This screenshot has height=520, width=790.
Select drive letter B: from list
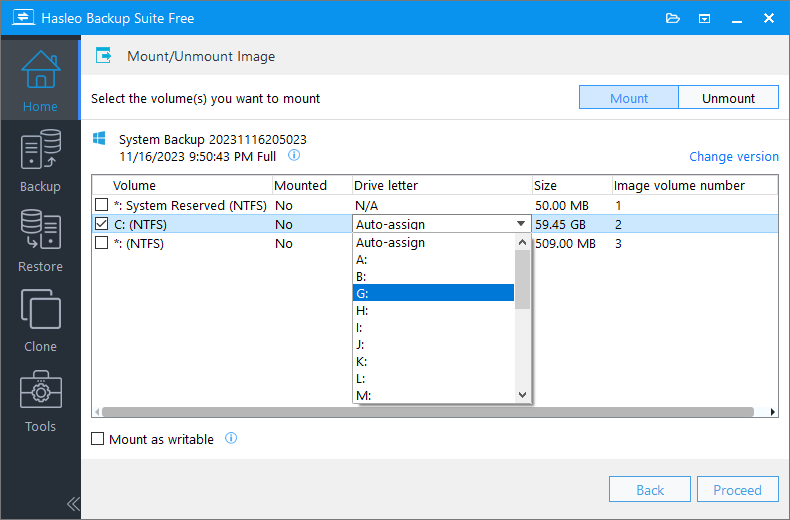(x=433, y=276)
